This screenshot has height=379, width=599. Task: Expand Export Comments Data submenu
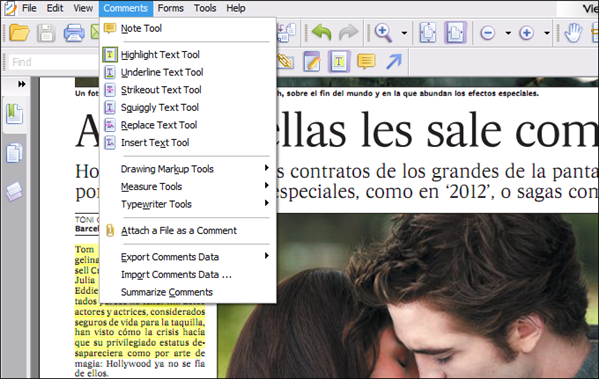[x=187, y=257]
